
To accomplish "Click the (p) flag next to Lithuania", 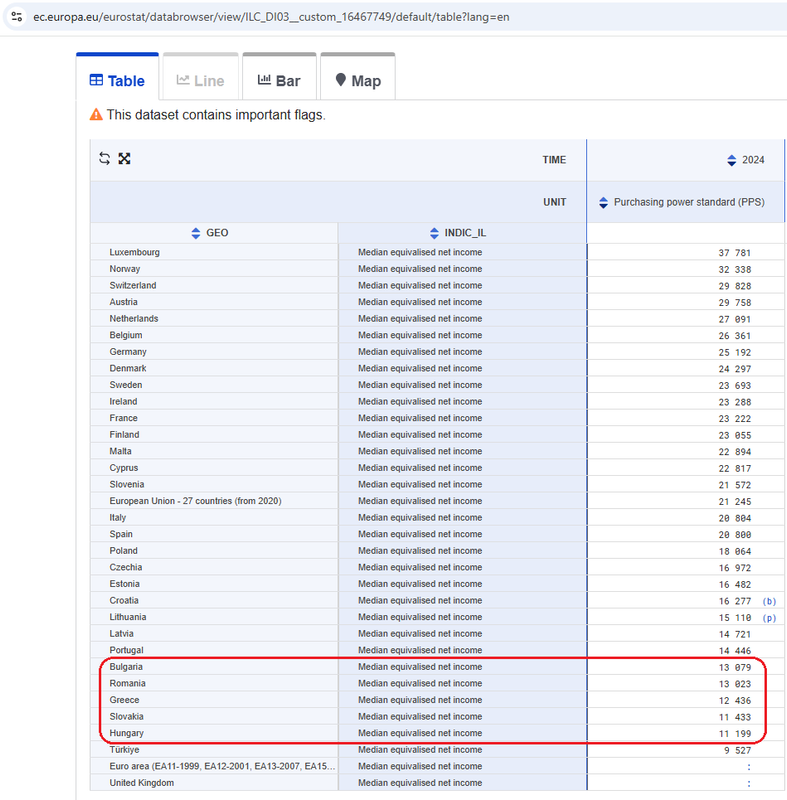I will (x=769, y=618).
